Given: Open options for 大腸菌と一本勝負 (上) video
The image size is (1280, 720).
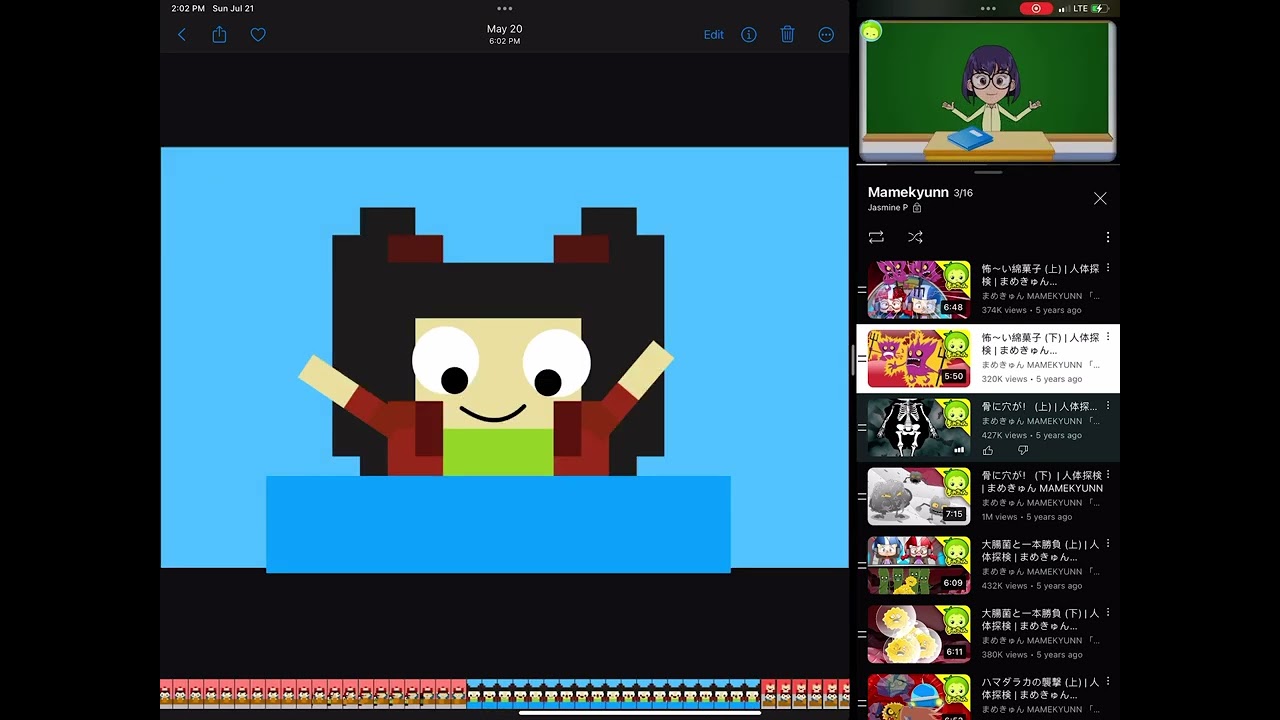Looking at the screenshot, I should click(1107, 544).
